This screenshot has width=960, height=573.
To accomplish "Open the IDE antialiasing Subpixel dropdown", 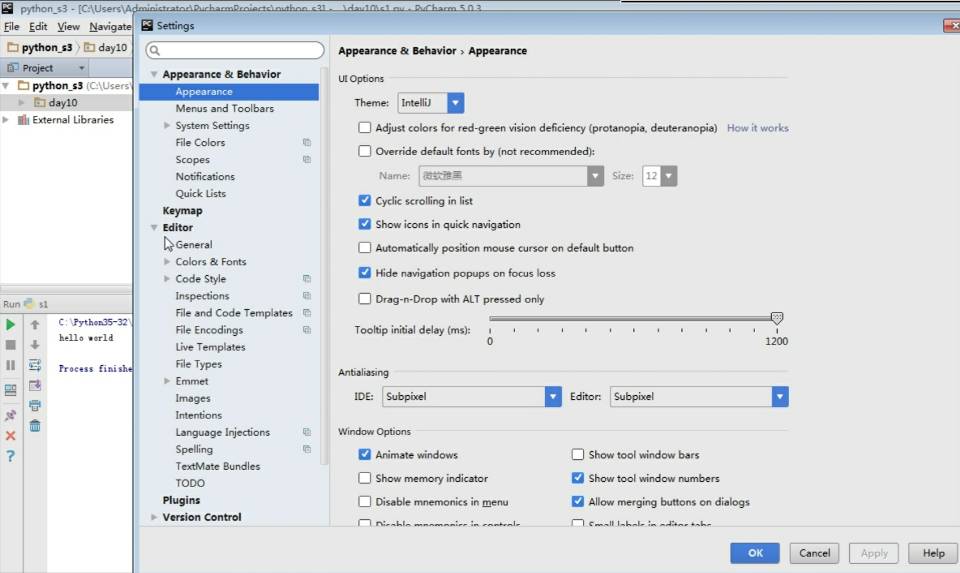I will [x=471, y=397].
